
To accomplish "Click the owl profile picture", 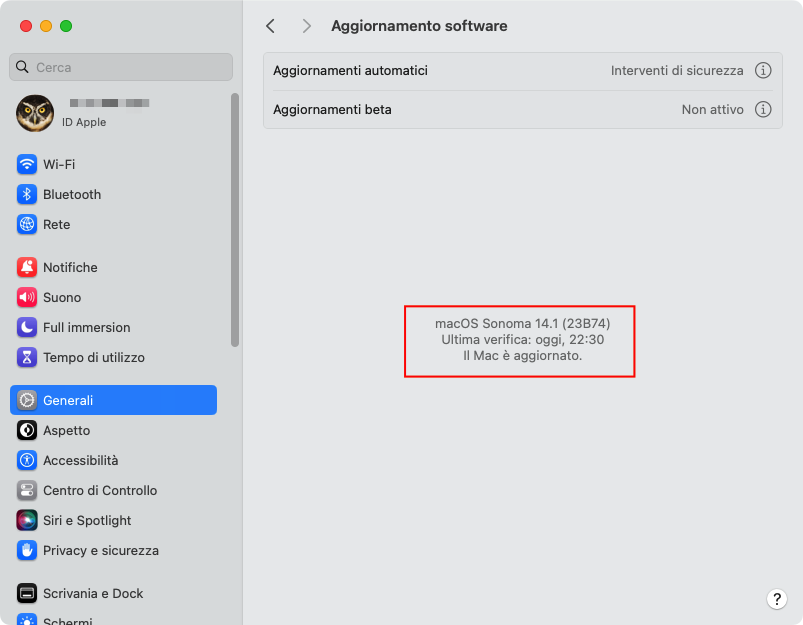I will point(35,113).
